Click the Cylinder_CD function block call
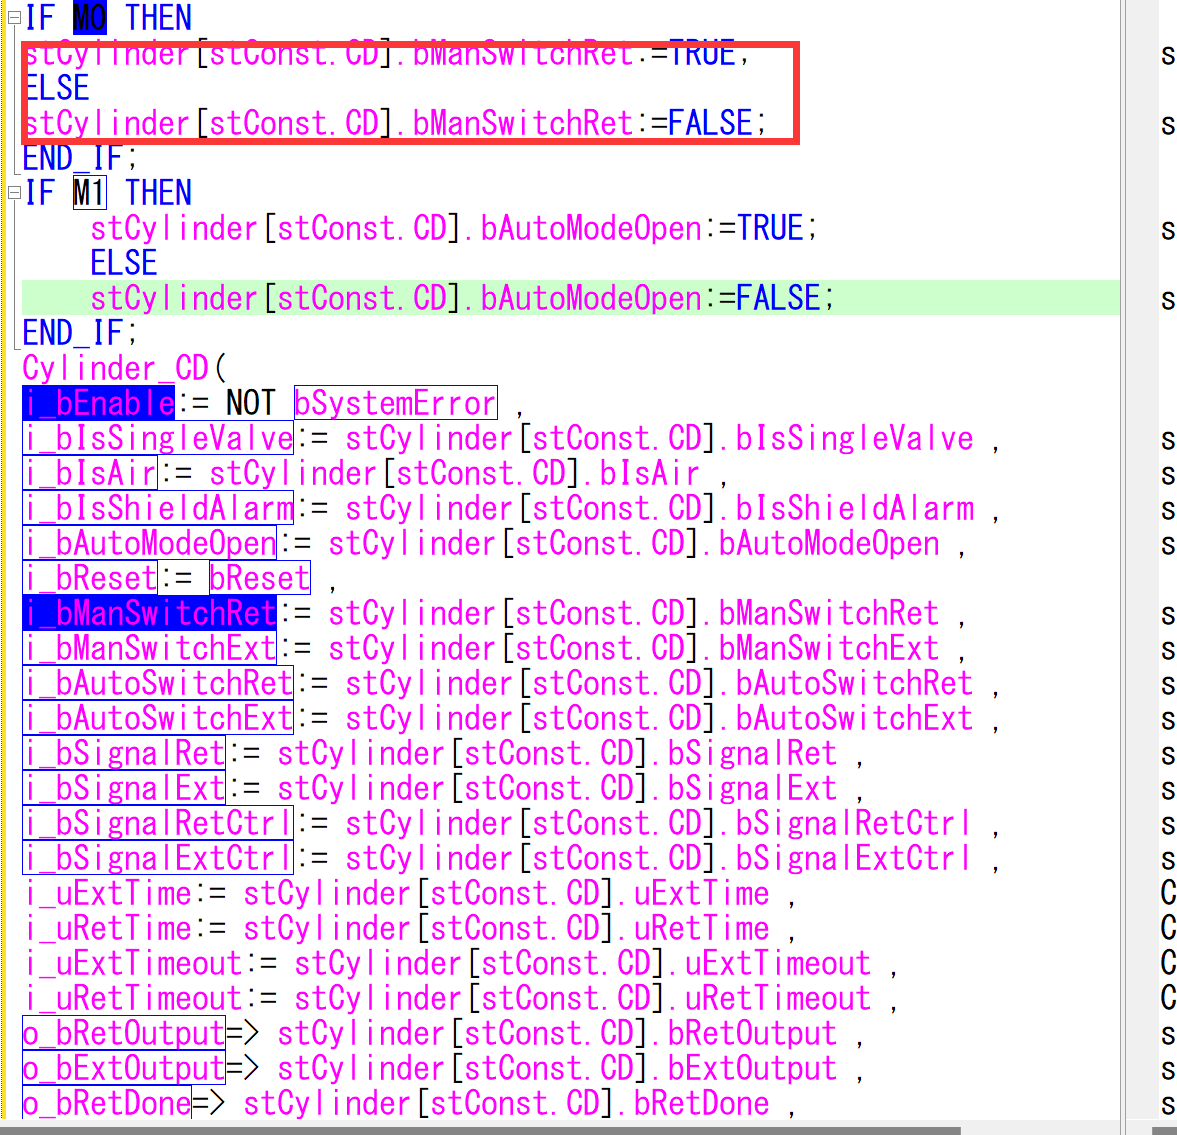The height and width of the screenshot is (1135, 1177). pyautogui.click(x=115, y=368)
